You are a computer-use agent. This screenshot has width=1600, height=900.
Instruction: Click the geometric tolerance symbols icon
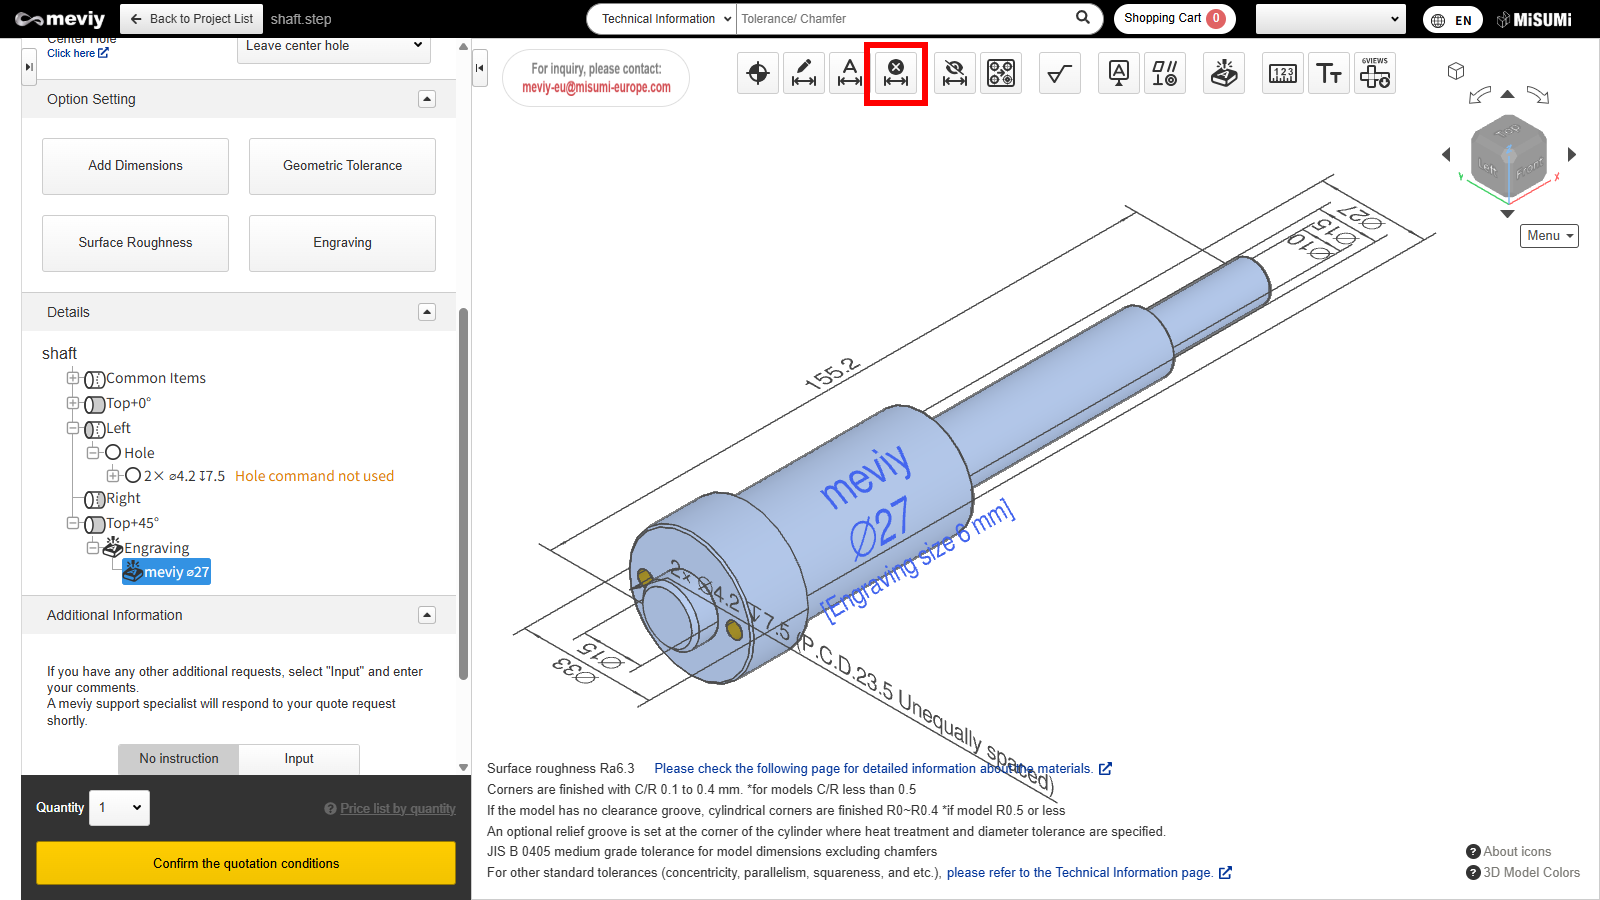(x=1165, y=73)
